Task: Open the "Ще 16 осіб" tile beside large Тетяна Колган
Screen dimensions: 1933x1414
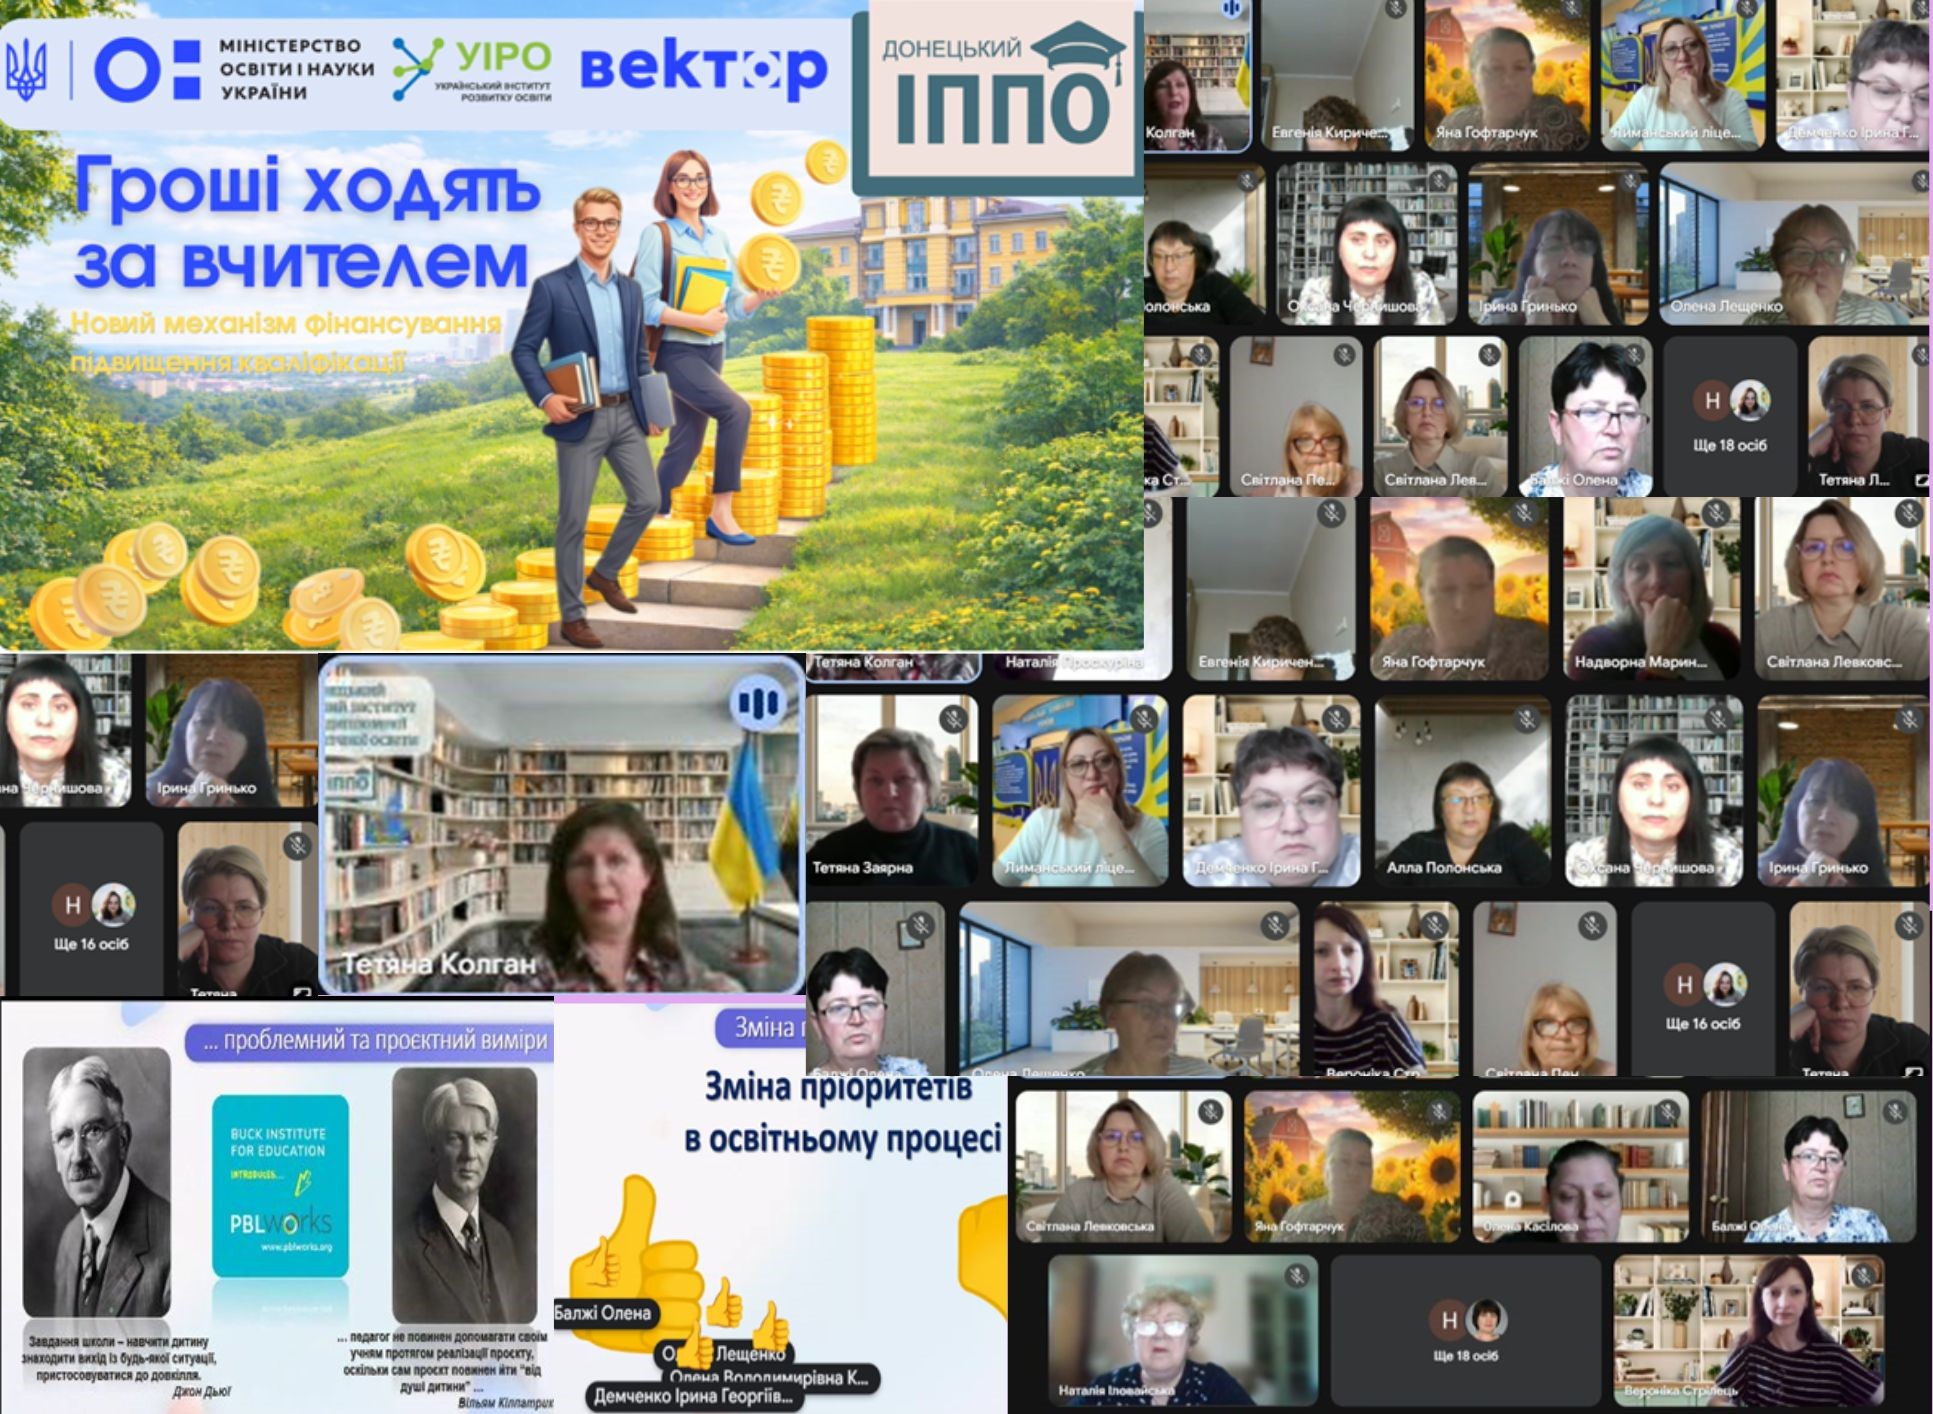Action: tap(91, 908)
